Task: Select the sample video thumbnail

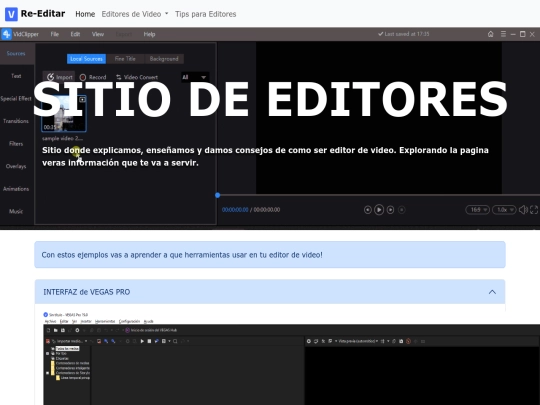Action: (64, 114)
